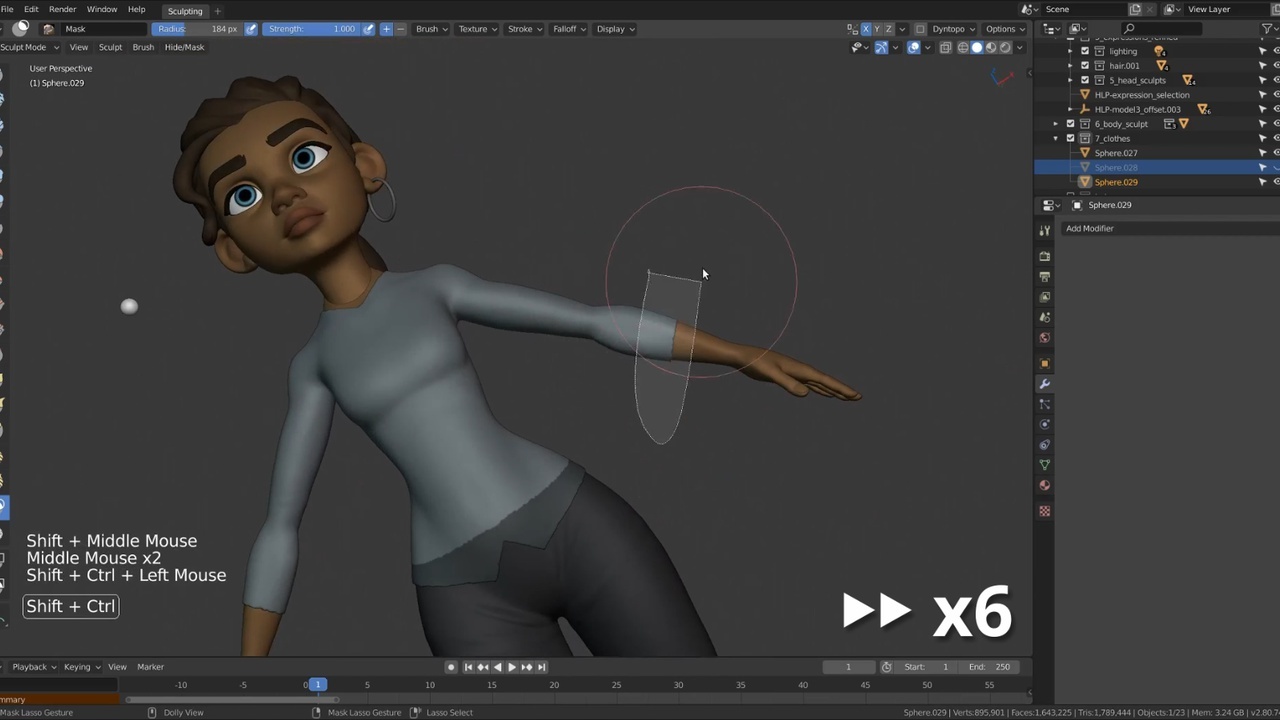
Task: Toggle the Dyntopo checkbox
Action: 921,29
